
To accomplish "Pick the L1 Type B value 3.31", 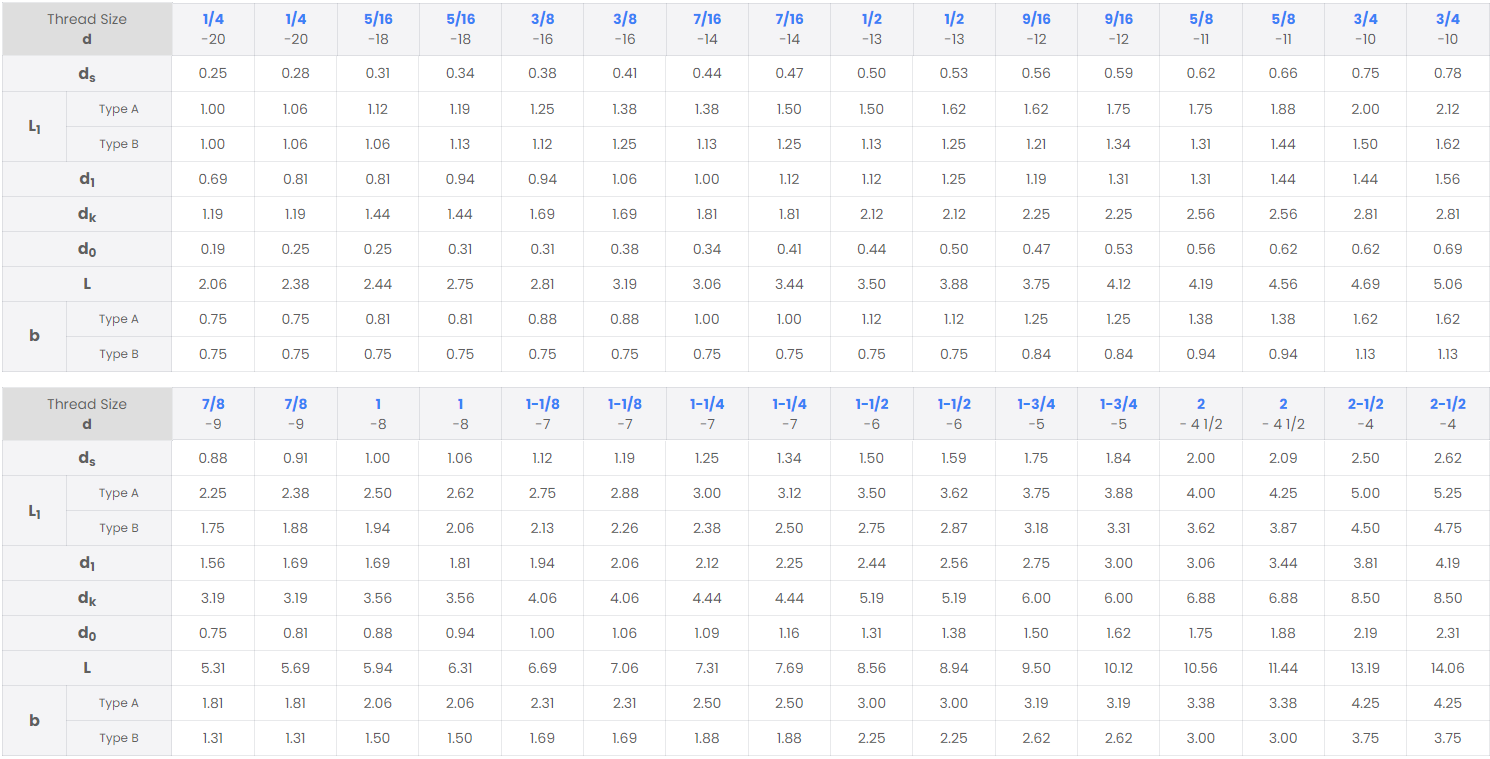I will (1118, 528).
